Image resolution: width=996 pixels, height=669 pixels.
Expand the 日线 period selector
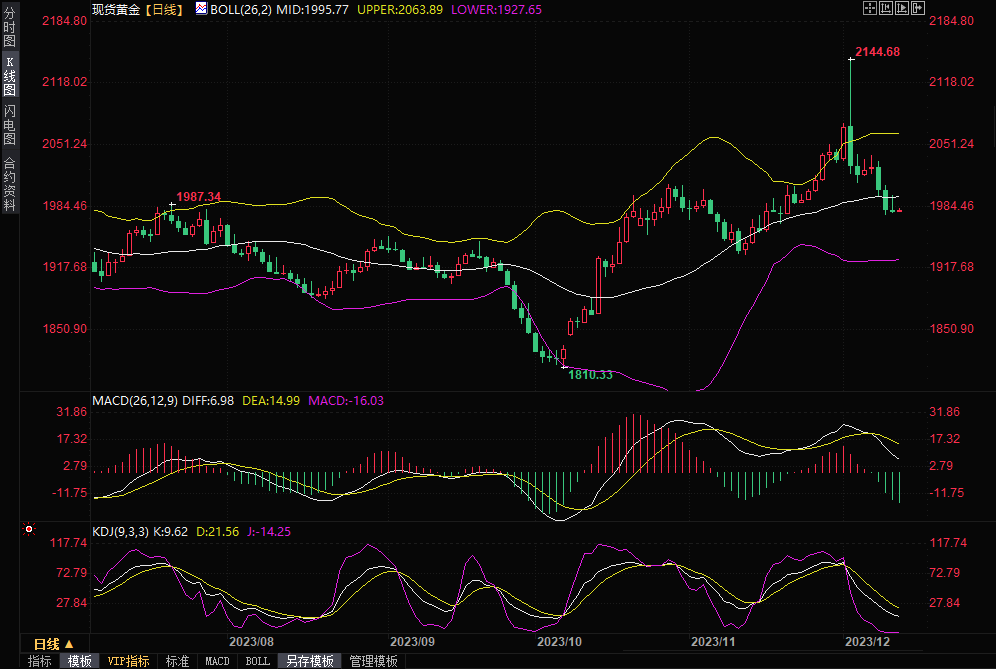[x=47, y=643]
